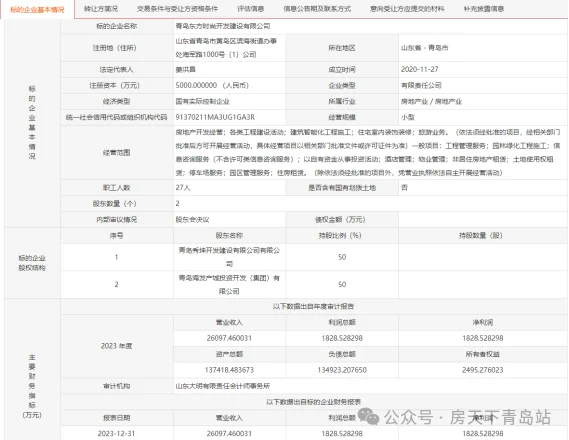Select the value 国有实际控制企业
The height and width of the screenshot is (440, 569).
202,101
